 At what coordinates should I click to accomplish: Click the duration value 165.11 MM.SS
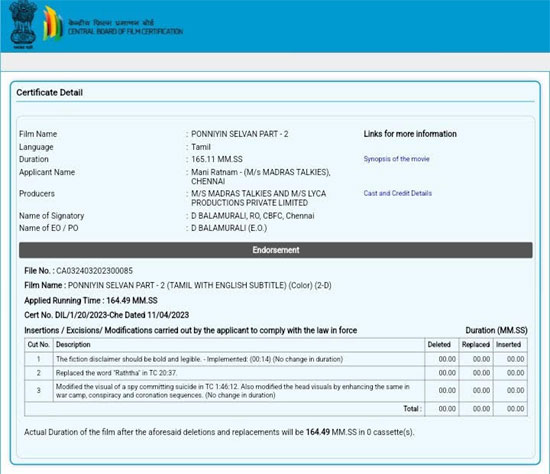(x=217, y=159)
